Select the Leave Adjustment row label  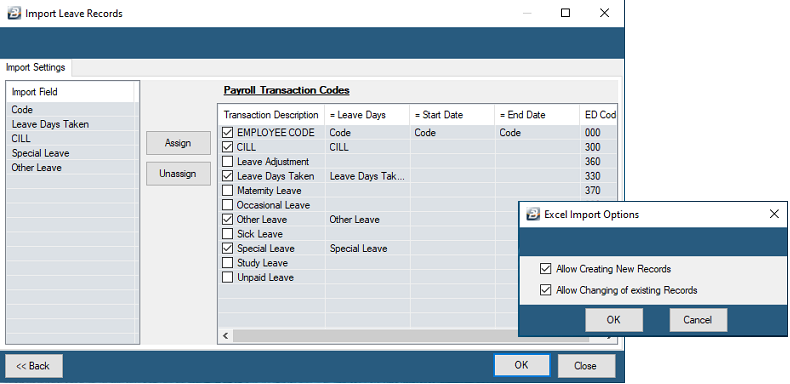coord(273,162)
